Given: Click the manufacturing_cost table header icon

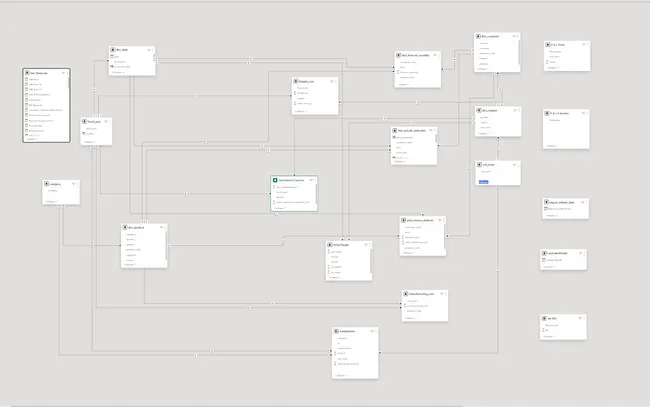Looking at the screenshot, I should point(405,294).
